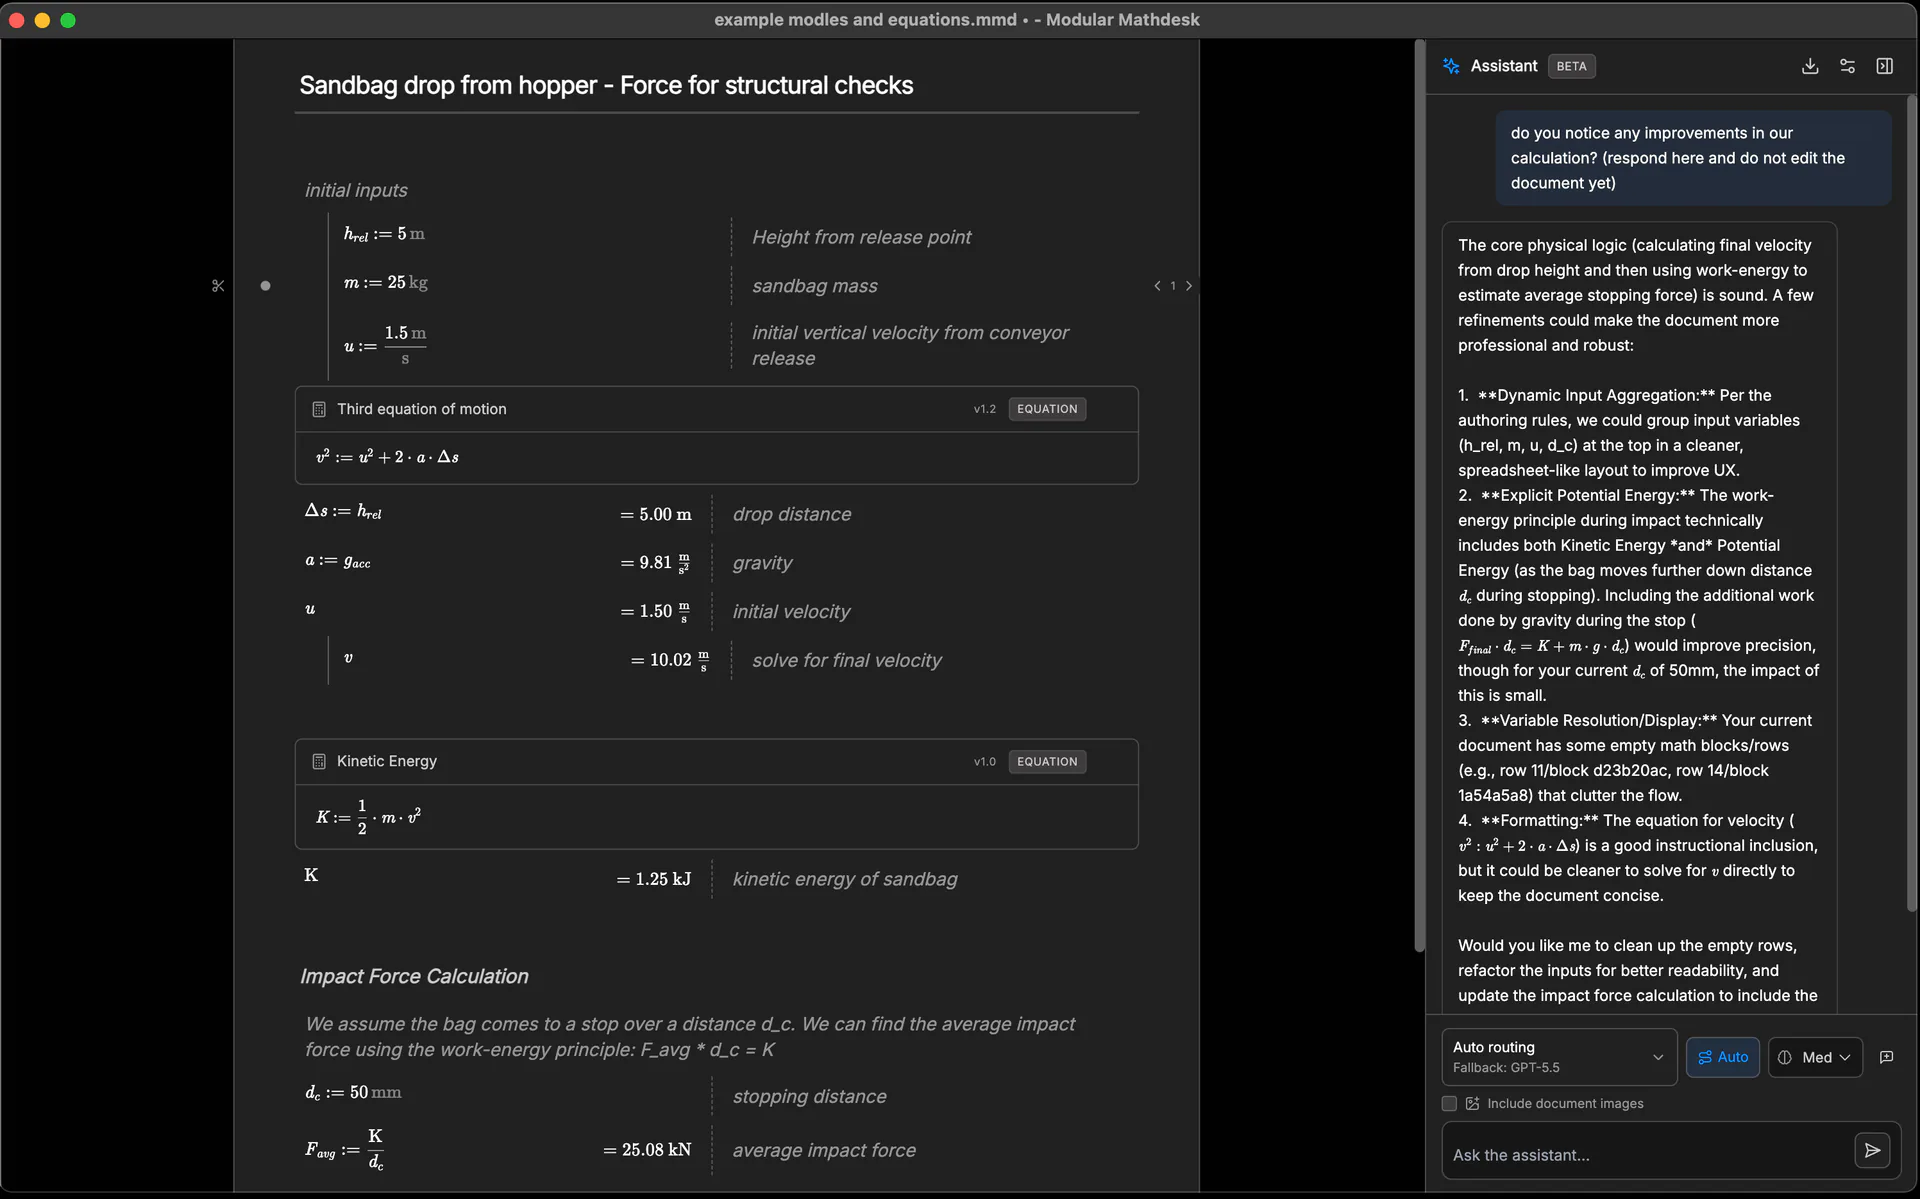Select the d_c := 50 mm expression
The height and width of the screenshot is (1199, 1920).
pos(353,1093)
